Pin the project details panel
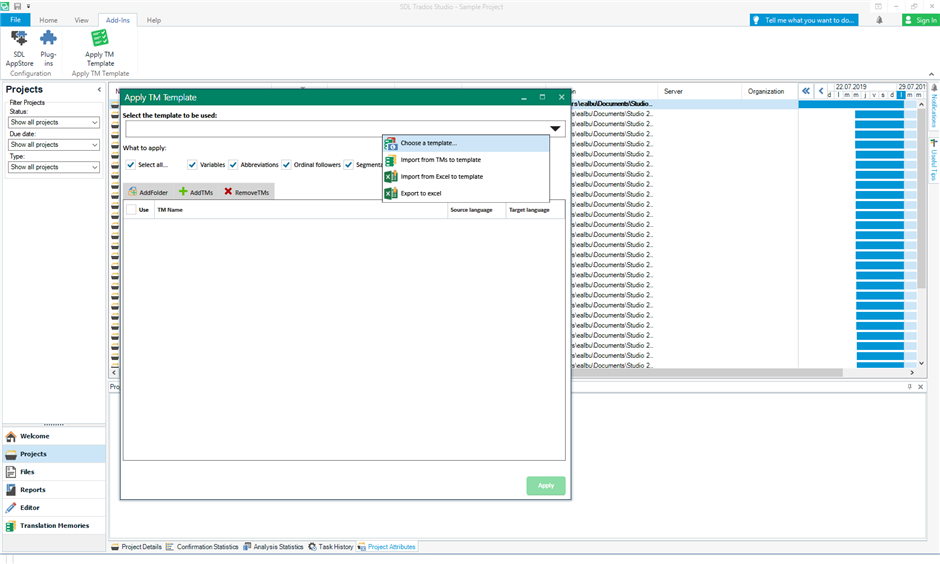The width and height of the screenshot is (940, 564). click(909, 387)
